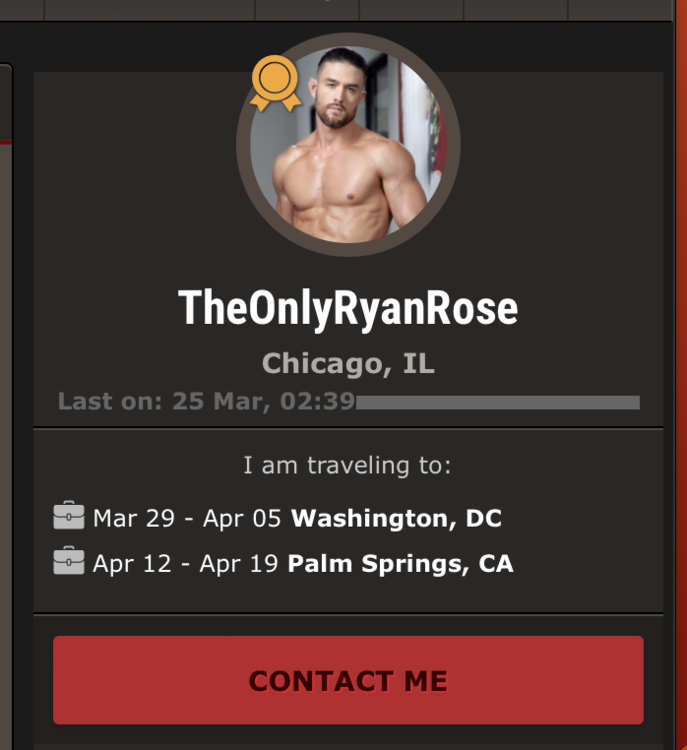The height and width of the screenshot is (750, 687).
Task: Select the Washington, DC destination
Action: click(x=397, y=518)
